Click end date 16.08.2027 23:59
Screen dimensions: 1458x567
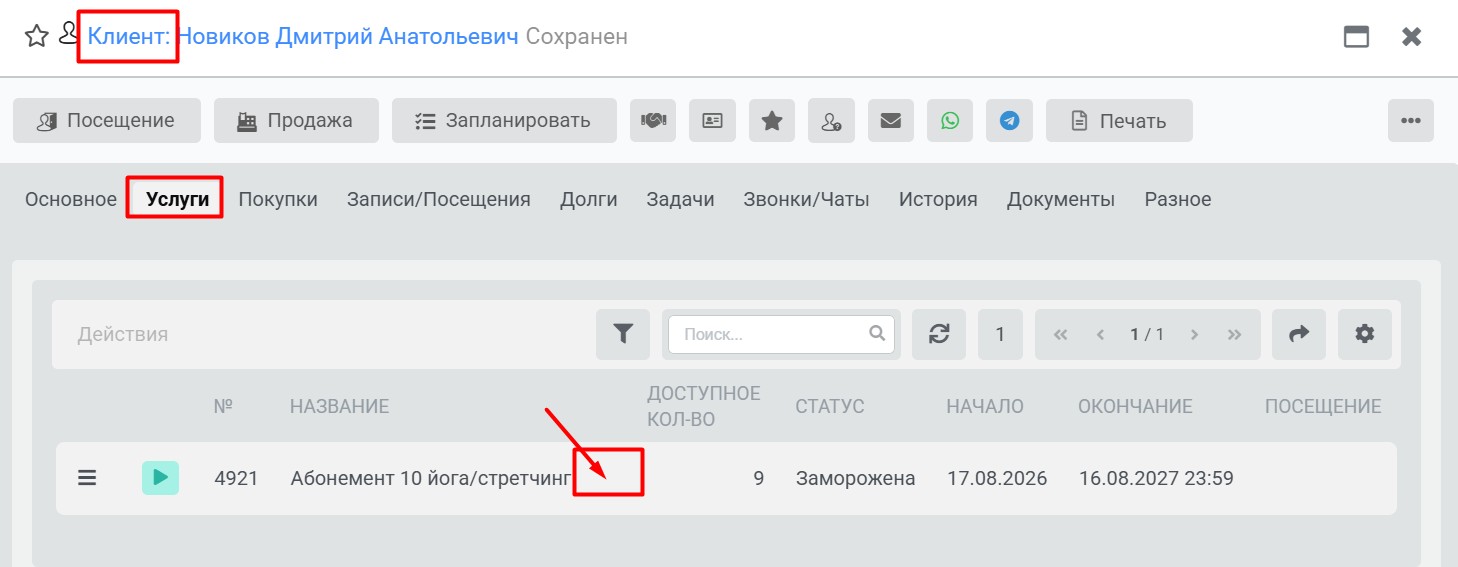[1156, 478]
